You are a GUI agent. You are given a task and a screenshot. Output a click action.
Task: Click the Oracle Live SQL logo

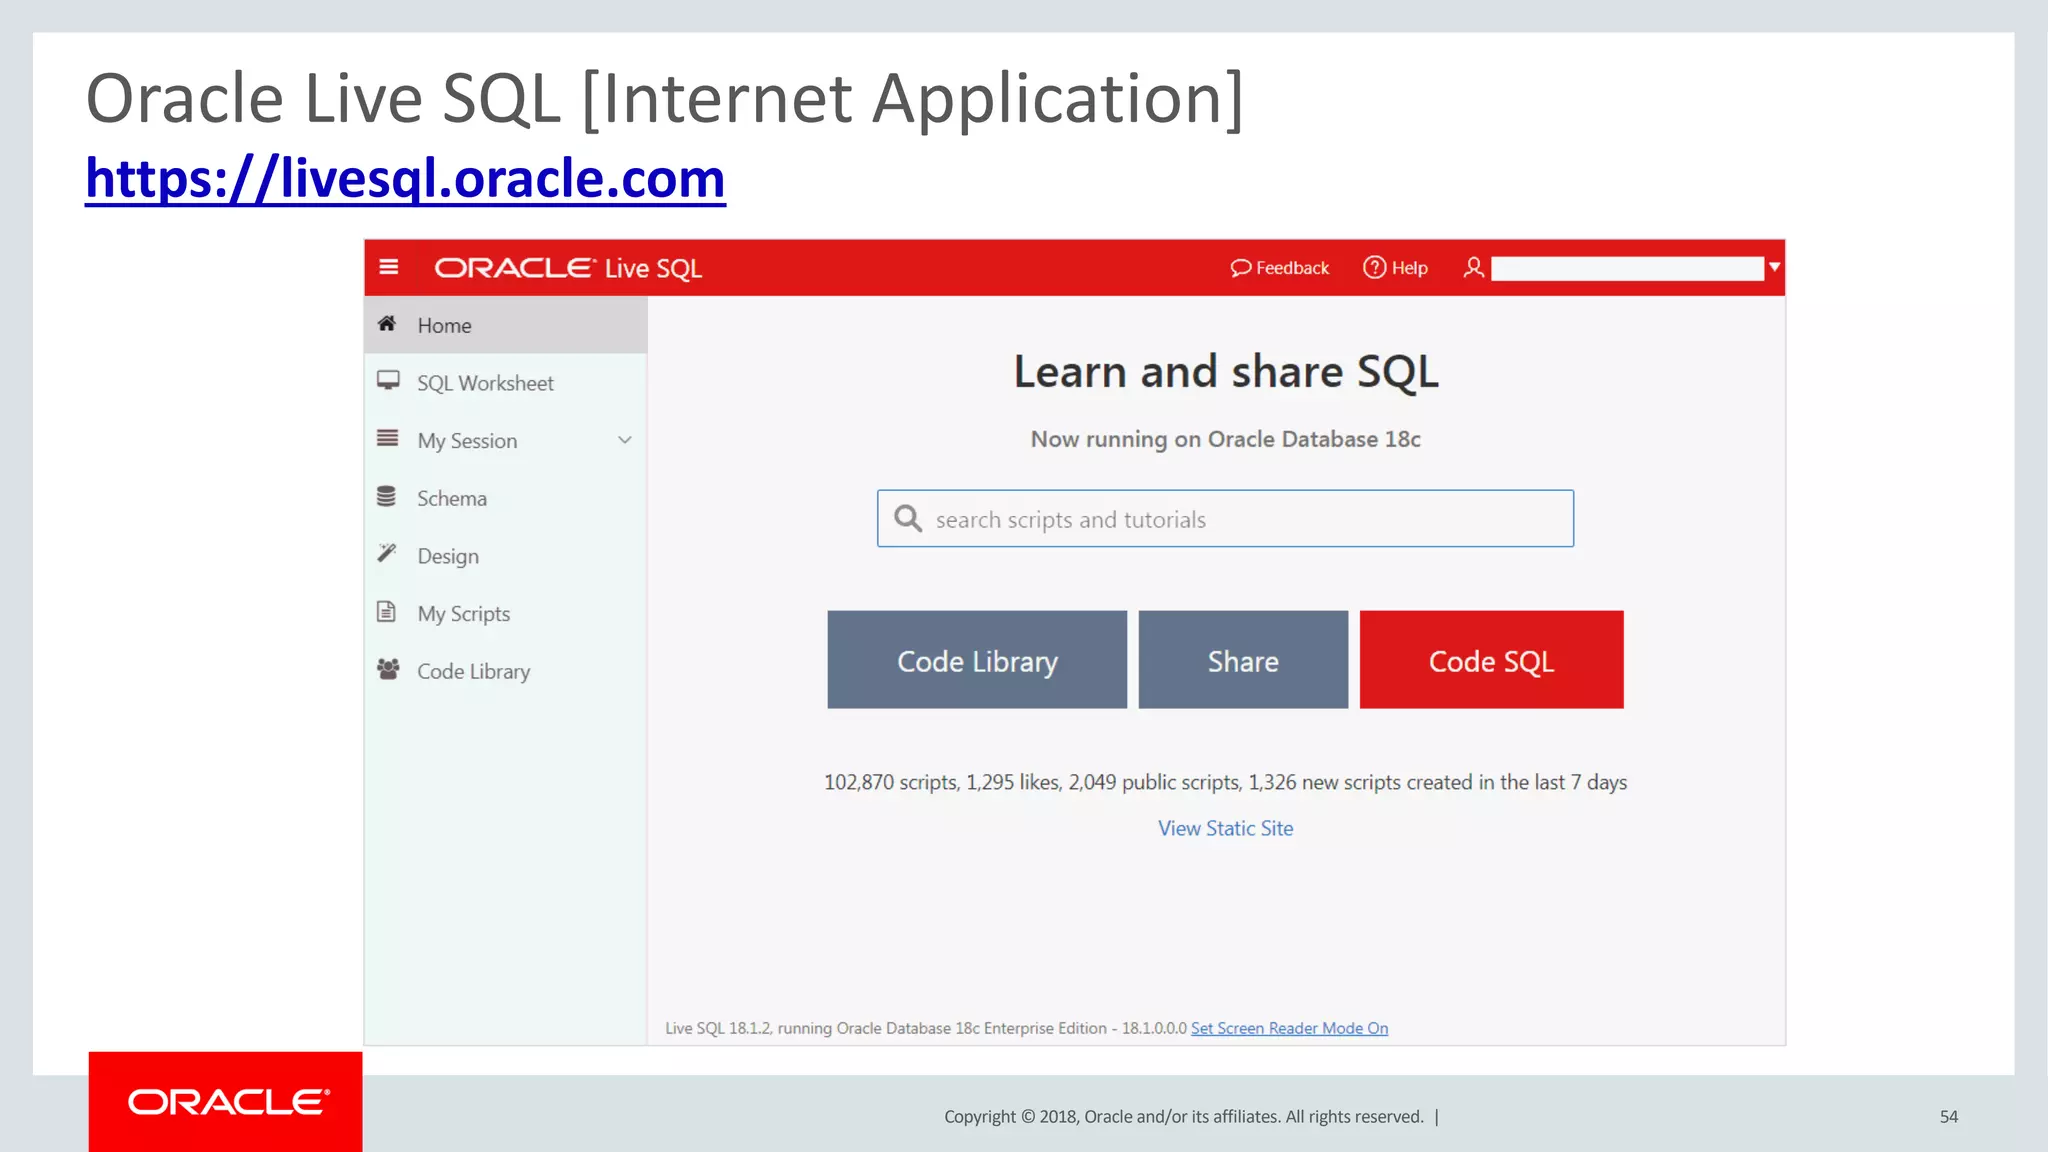point(568,268)
